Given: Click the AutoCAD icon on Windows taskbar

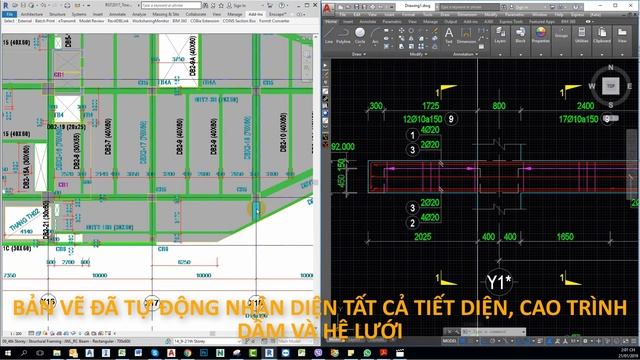Looking at the screenshot, I should click(x=171, y=352).
